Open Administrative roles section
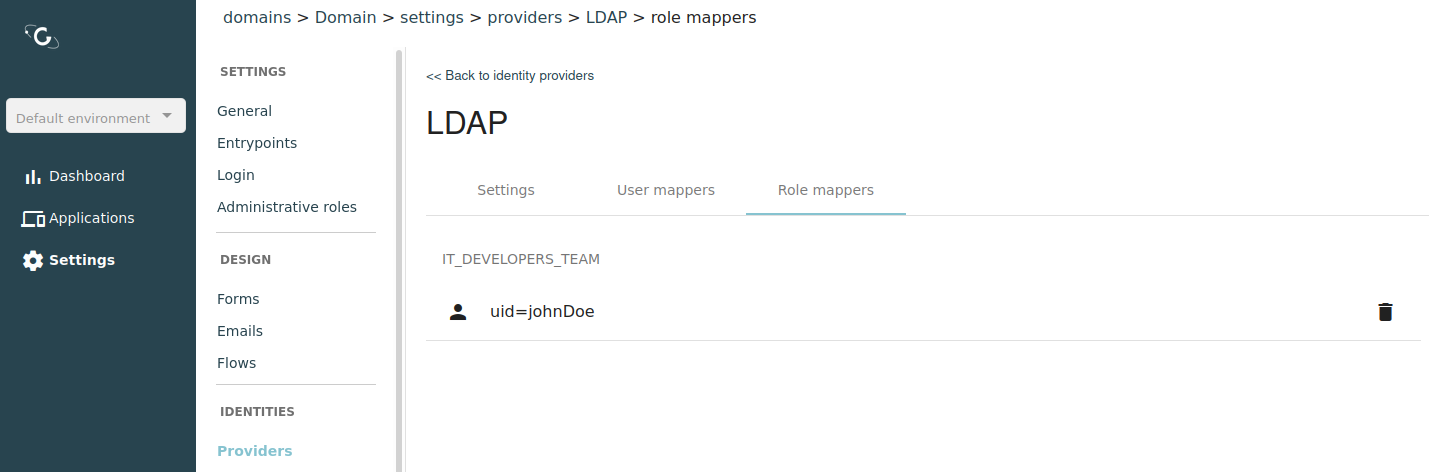The height and width of the screenshot is (472, 1429). [287, 207]
